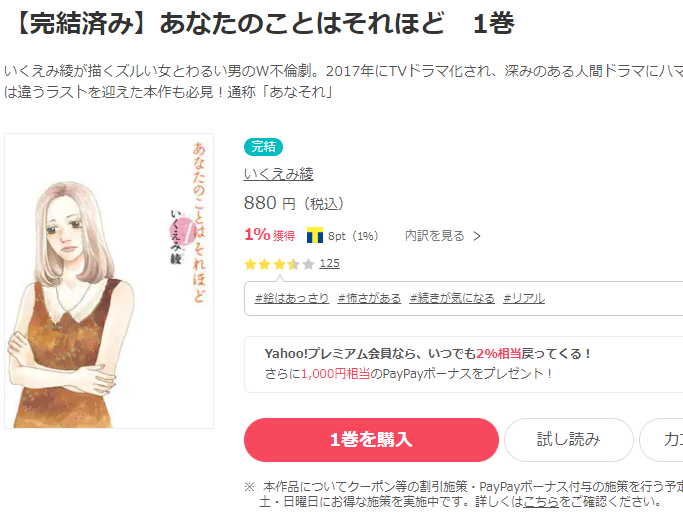
Task: Select the #怖さがある tag
Action: [369, 298]
